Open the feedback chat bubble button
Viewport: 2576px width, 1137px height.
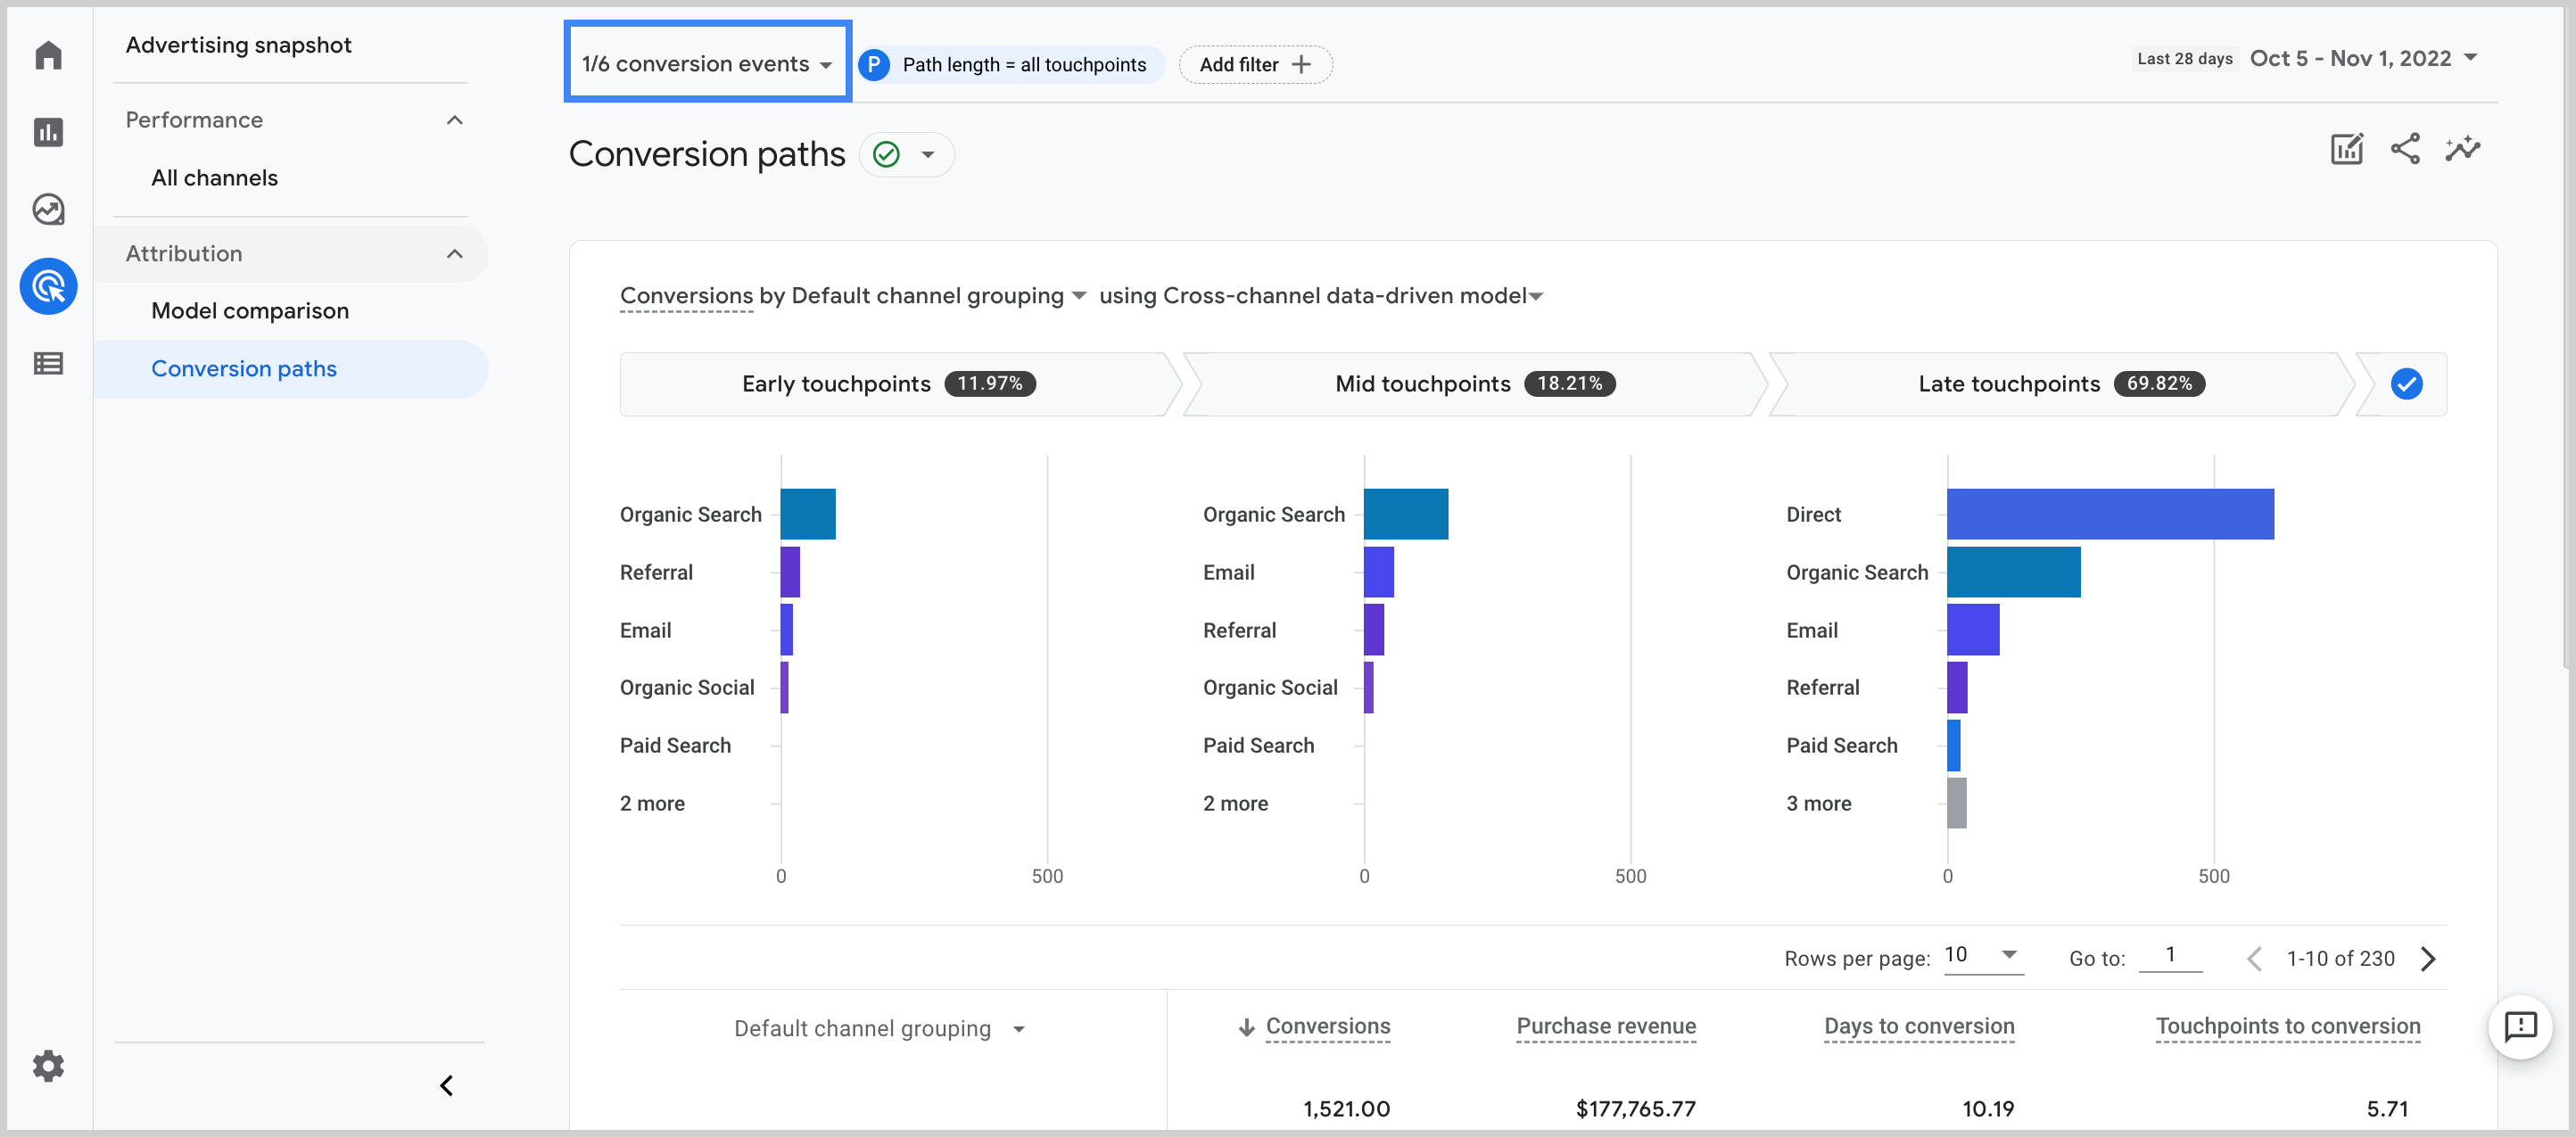coord(2520,1026)
